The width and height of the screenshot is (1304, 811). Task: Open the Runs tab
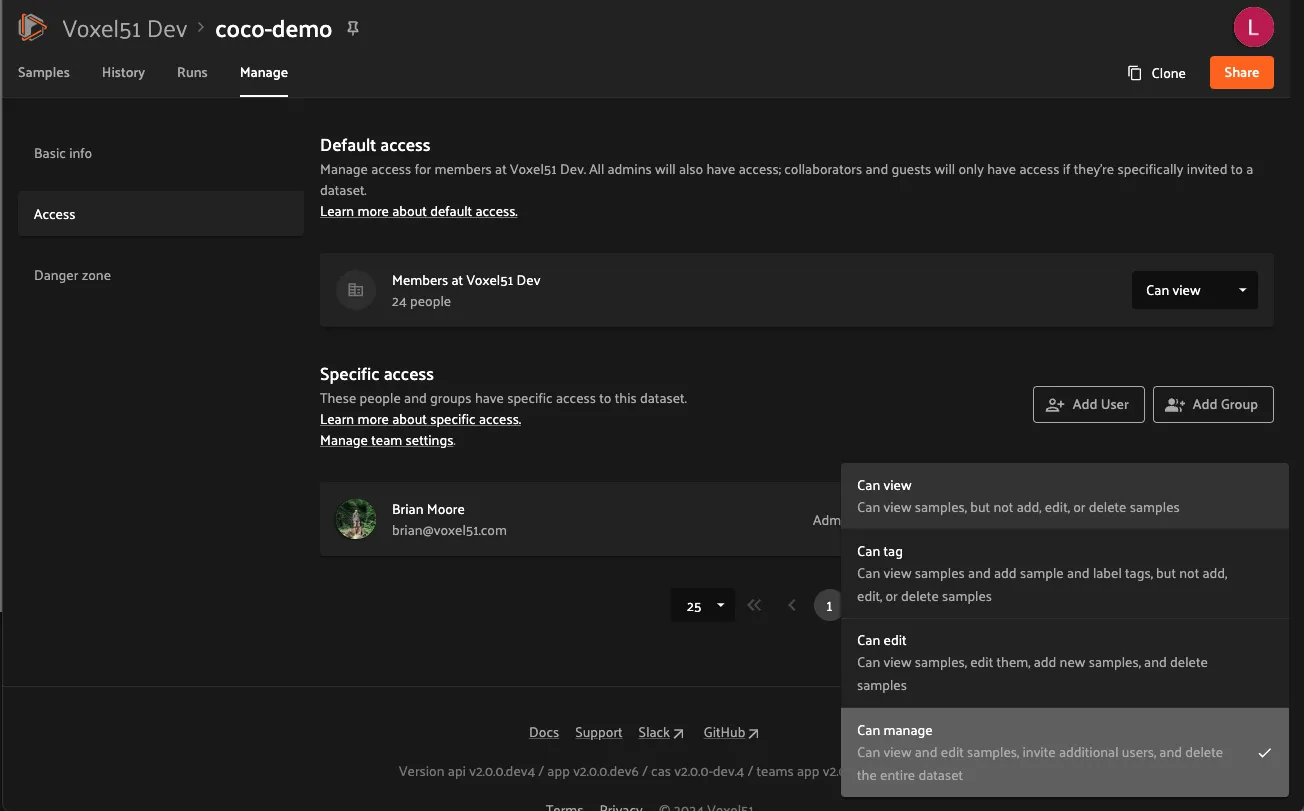point(192,72)
